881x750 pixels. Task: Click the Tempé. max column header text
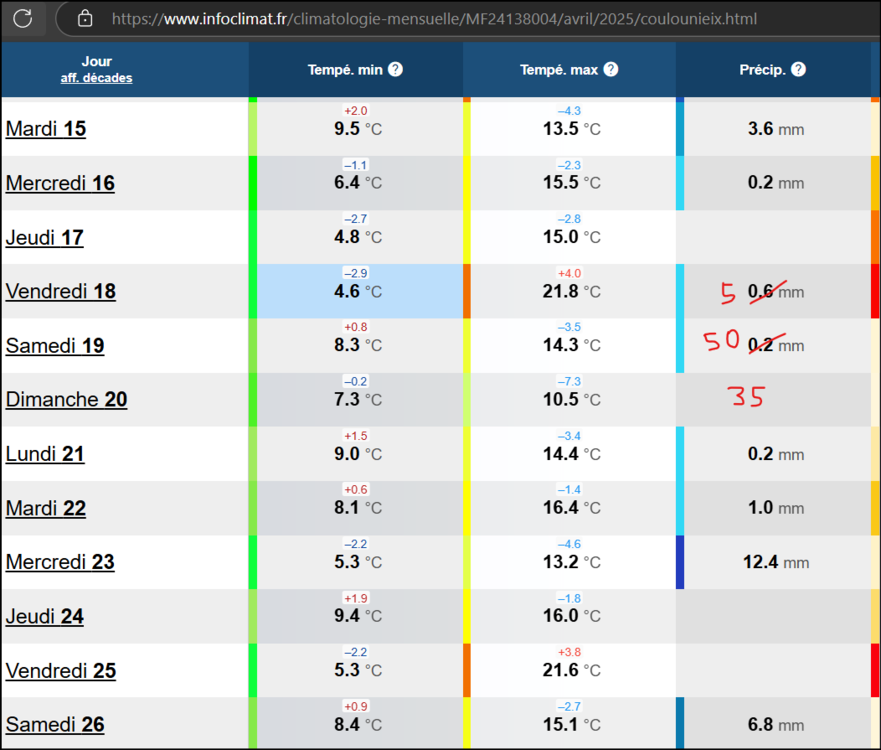559,70
